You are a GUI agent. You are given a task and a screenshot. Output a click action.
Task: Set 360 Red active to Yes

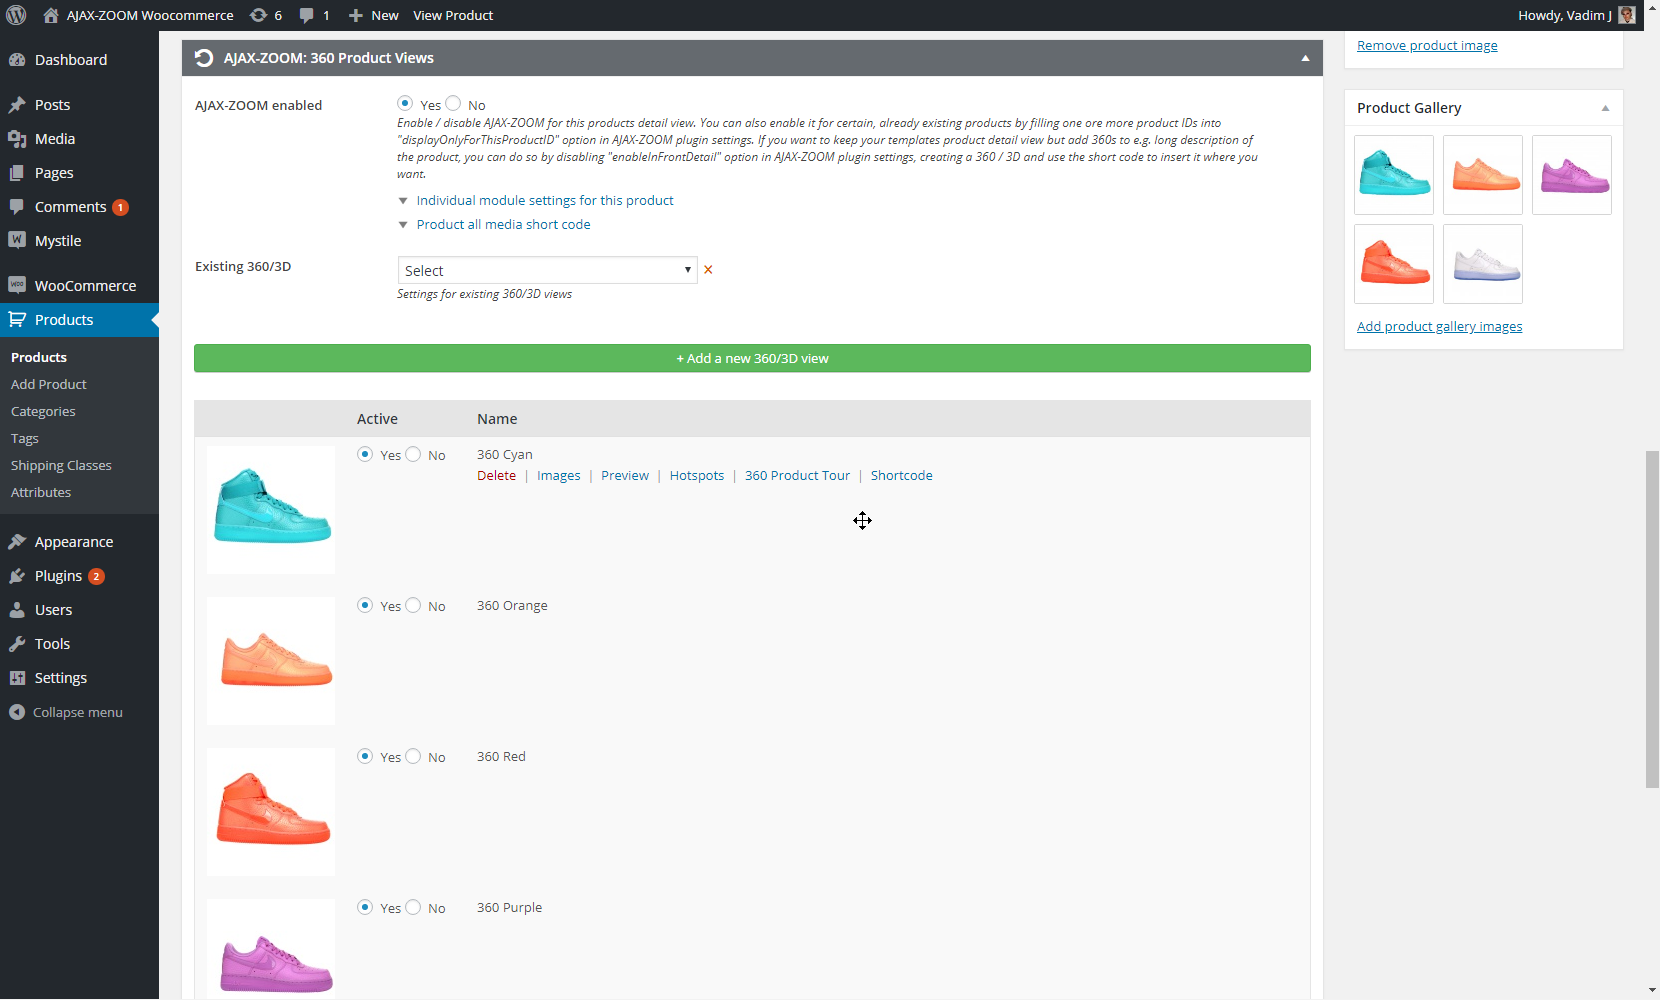(365, 756)
